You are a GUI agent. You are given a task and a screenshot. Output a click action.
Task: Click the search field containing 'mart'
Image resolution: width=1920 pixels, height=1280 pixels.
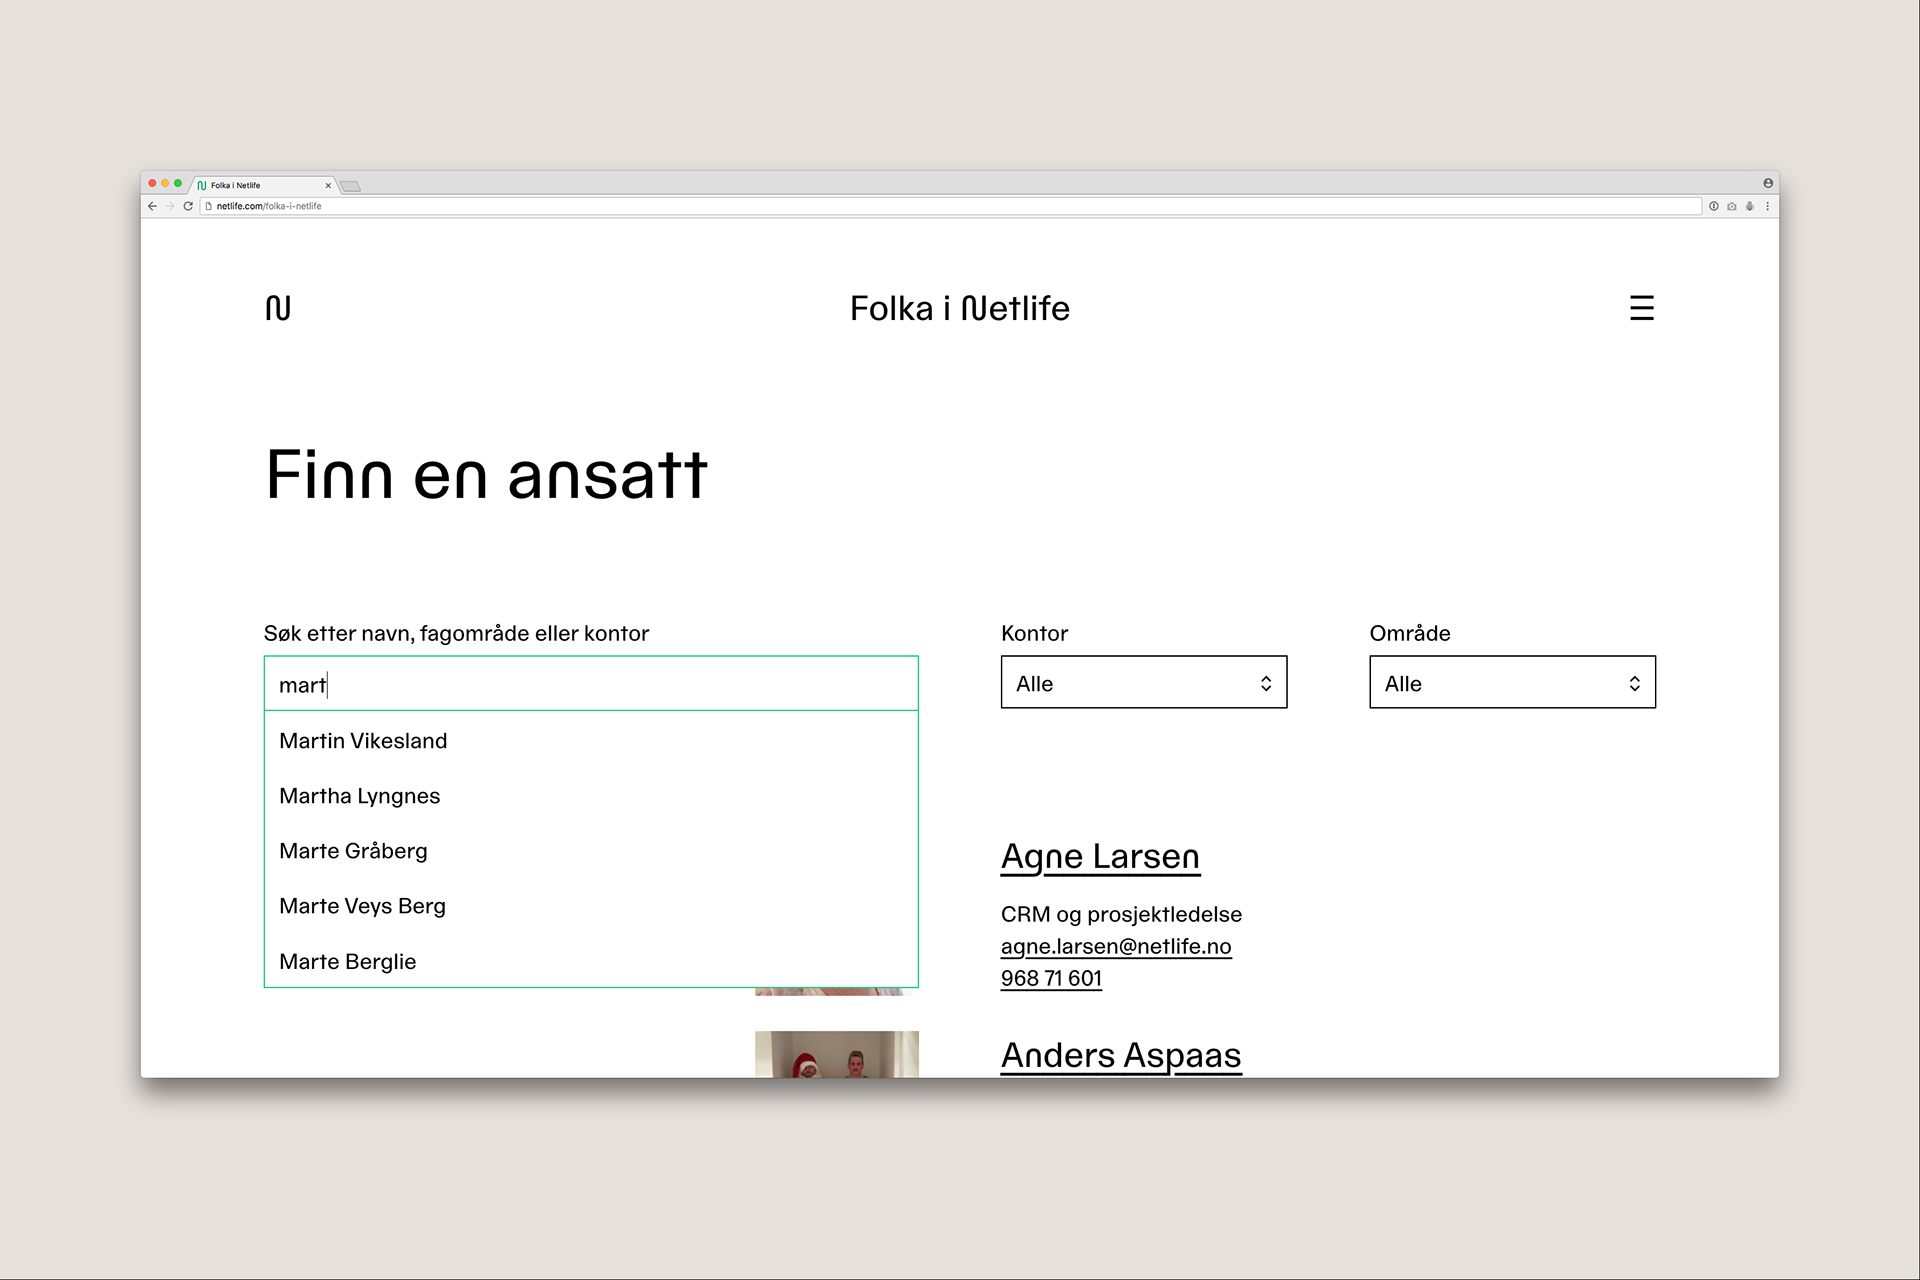tap(590, 685)
